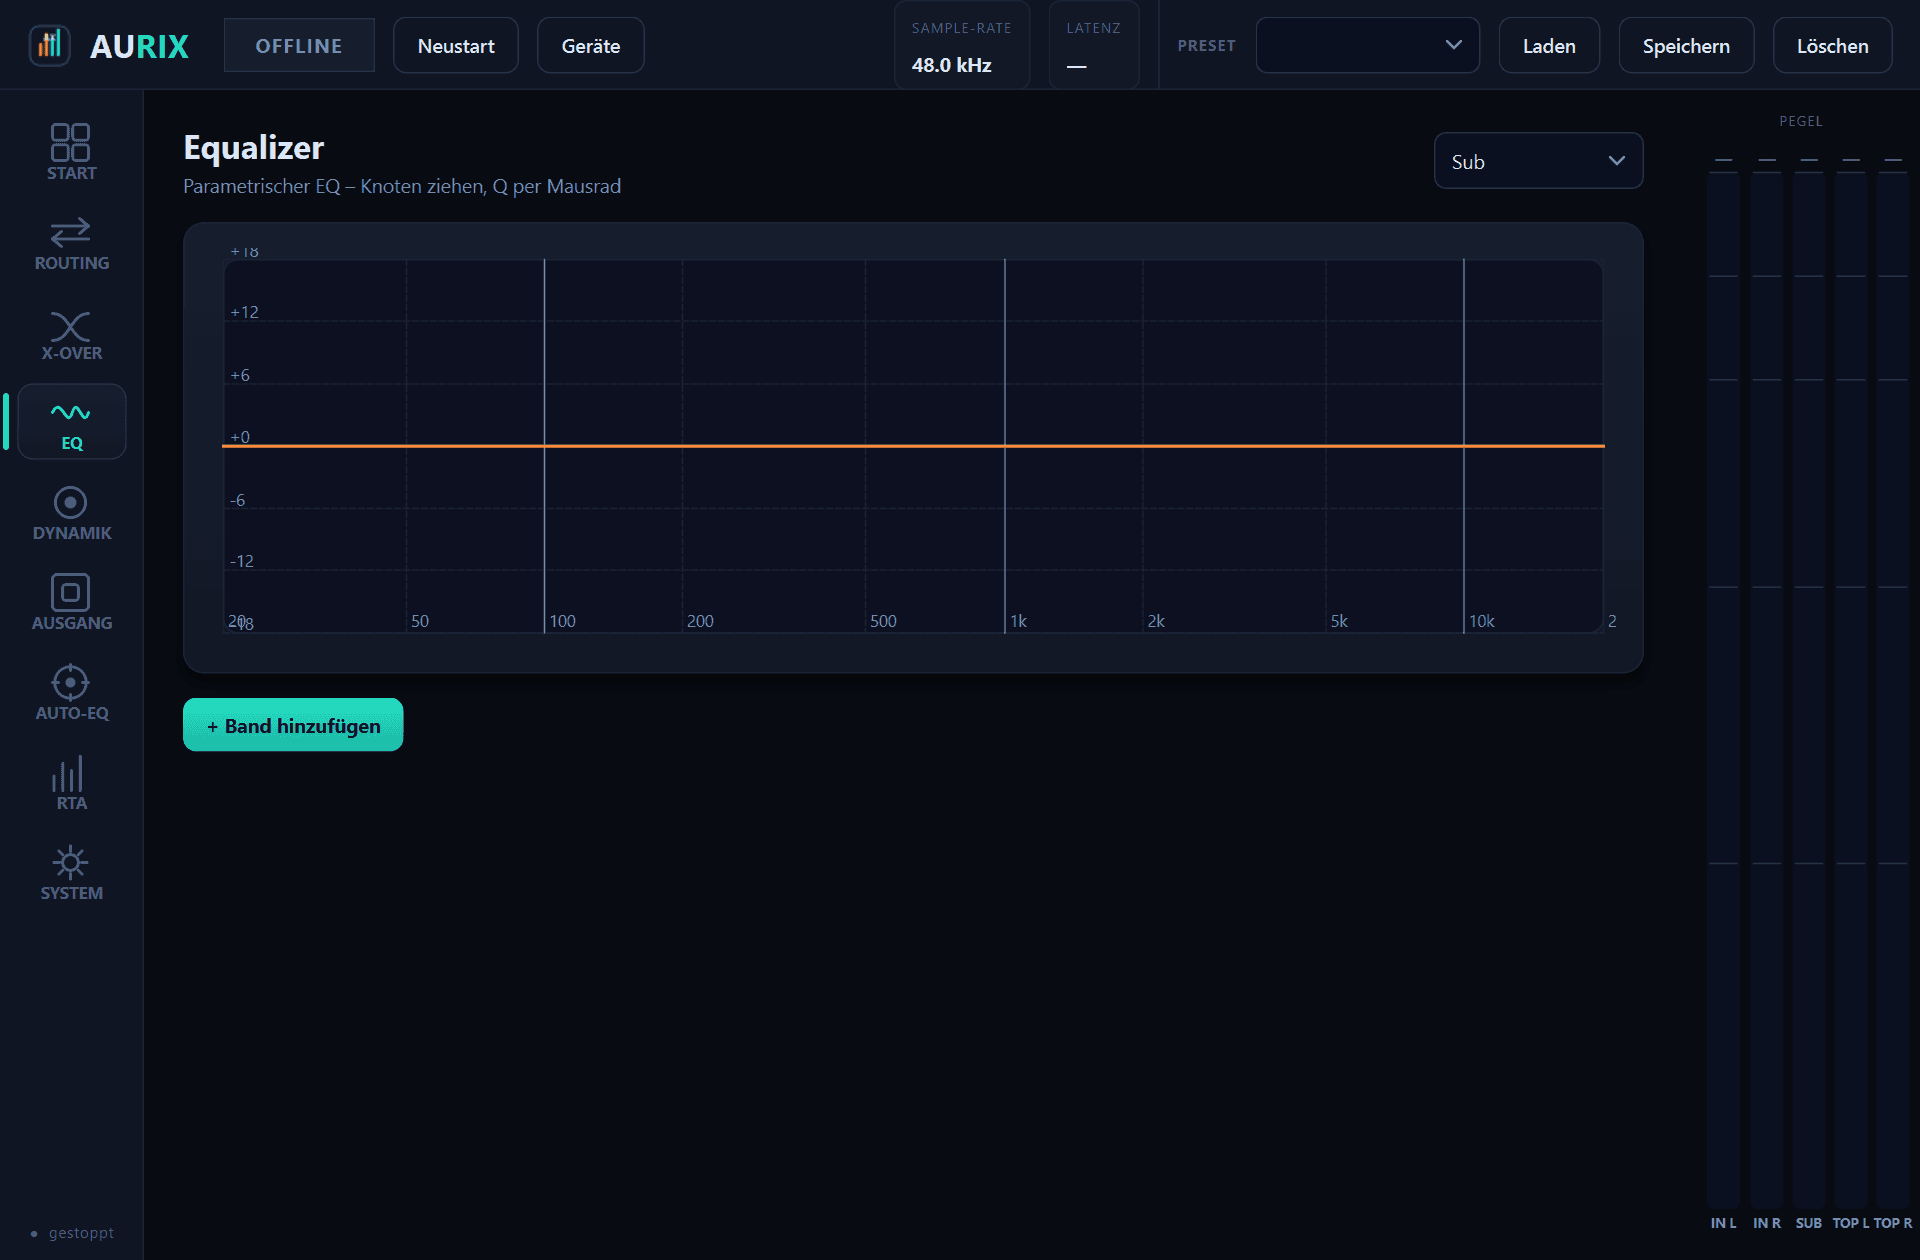Click the orange EQ response curve

click(912, 446)
